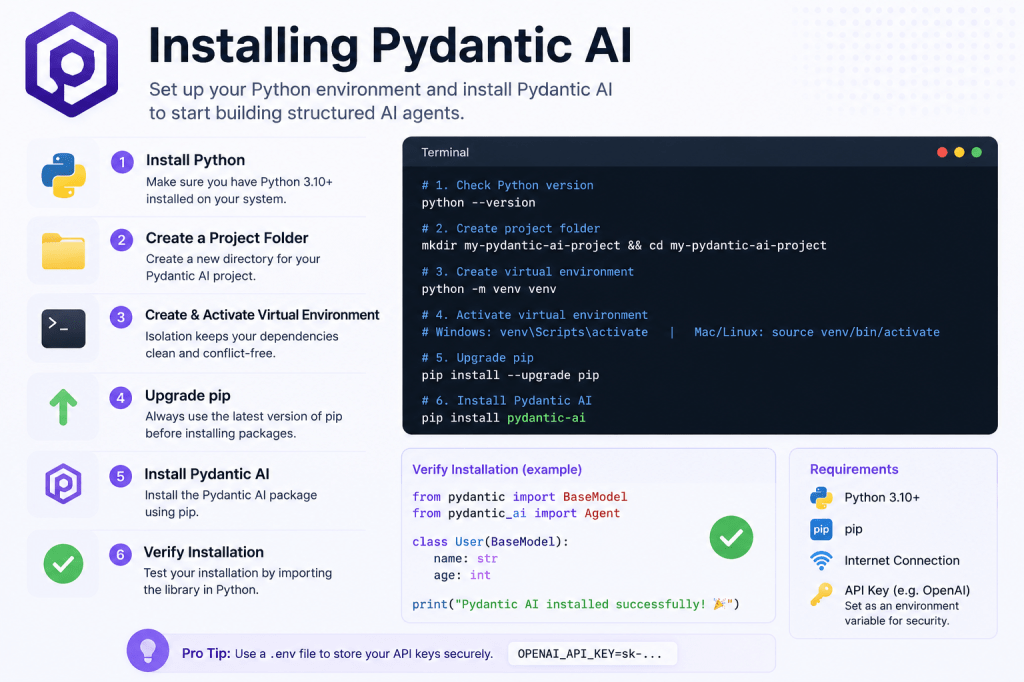Click the 'from pydantic_ai import Agent' code line
This screenshot has height=682, width=1024.
click(516, 513)
